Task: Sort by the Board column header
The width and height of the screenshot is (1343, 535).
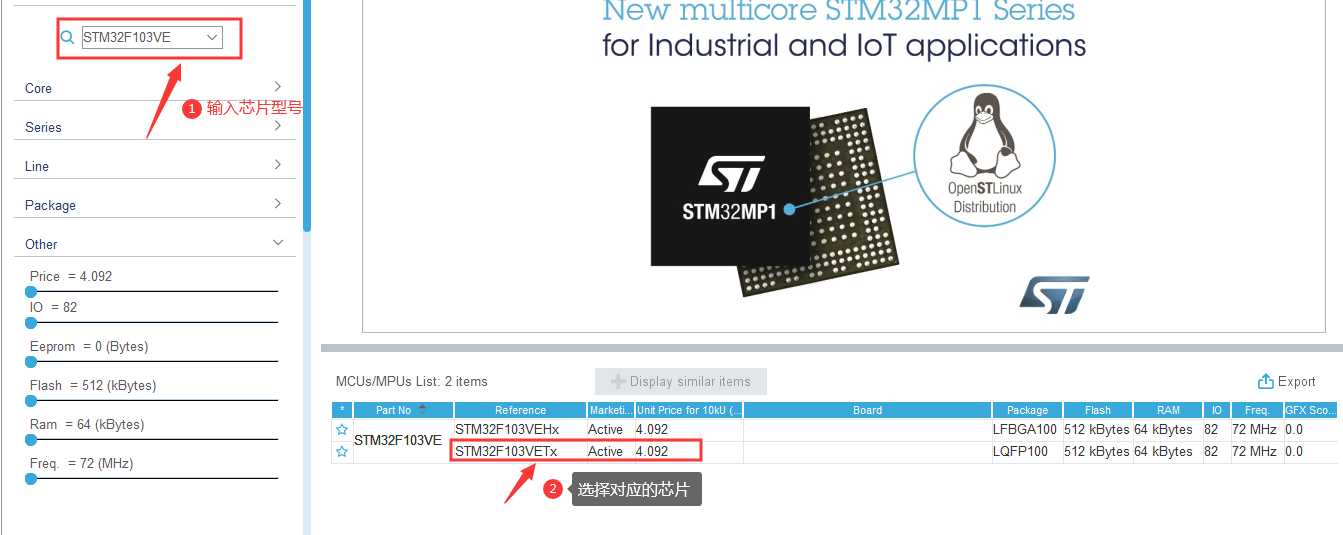Action: 867,410
